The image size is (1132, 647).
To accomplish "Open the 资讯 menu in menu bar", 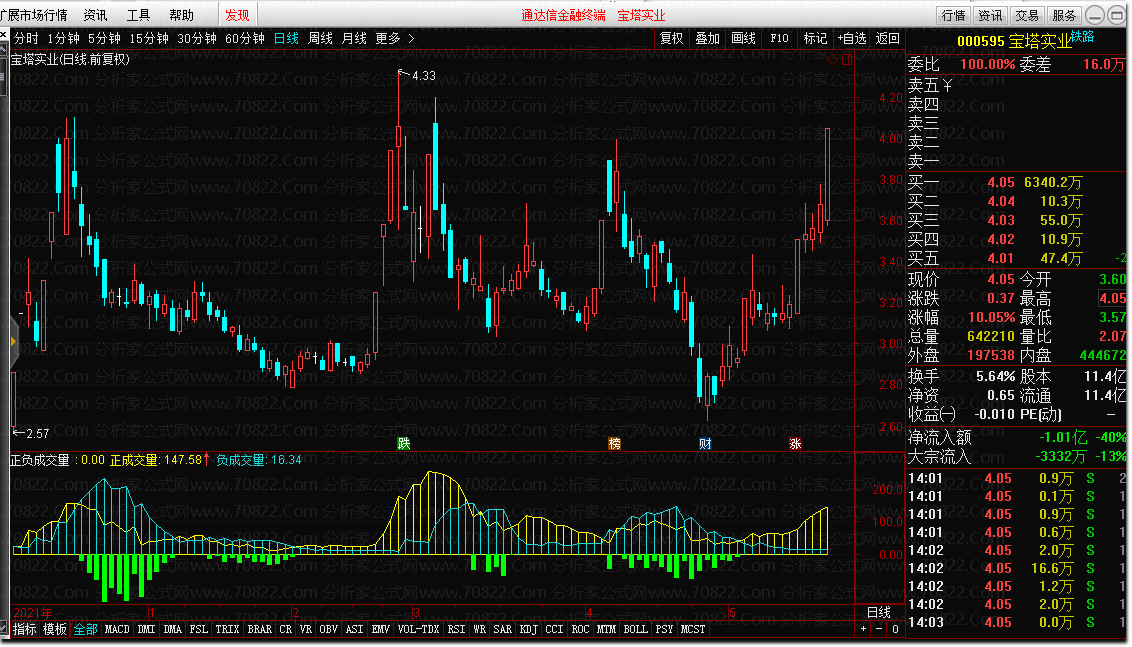I will 95,15.
